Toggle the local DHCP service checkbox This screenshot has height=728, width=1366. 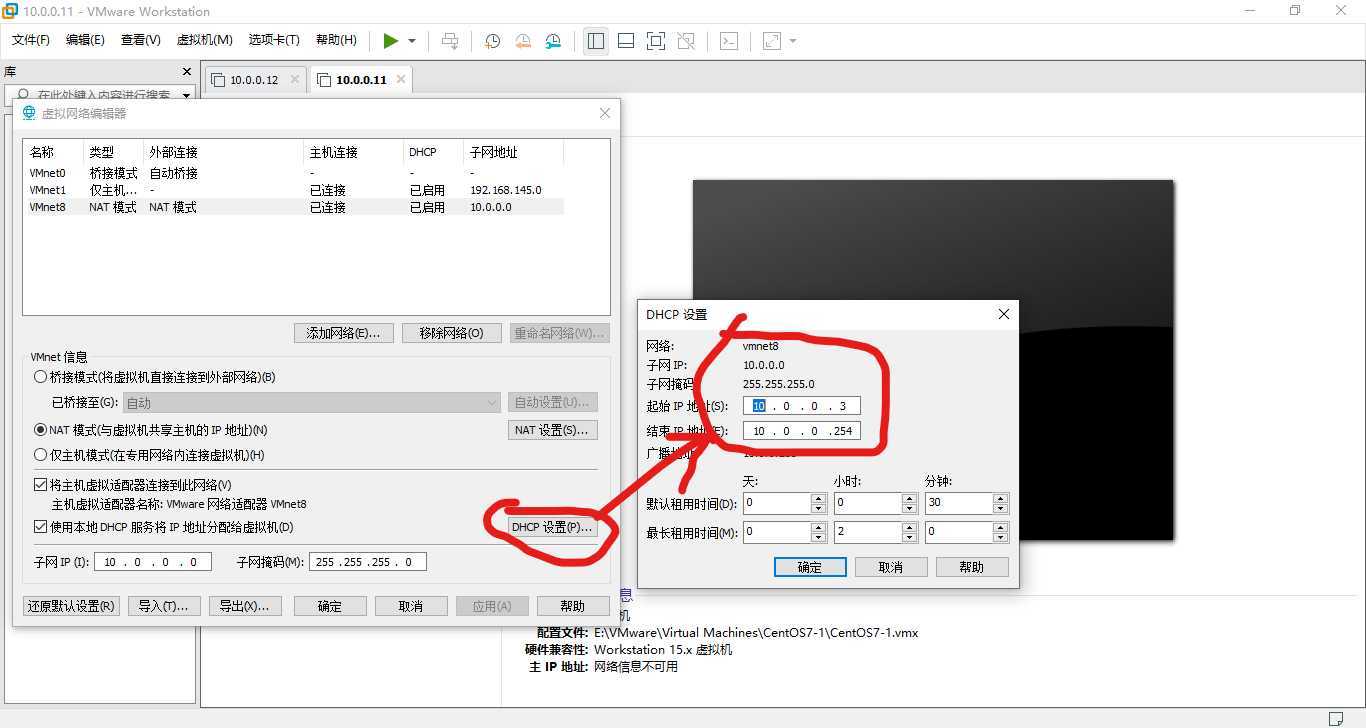(41, 527)
